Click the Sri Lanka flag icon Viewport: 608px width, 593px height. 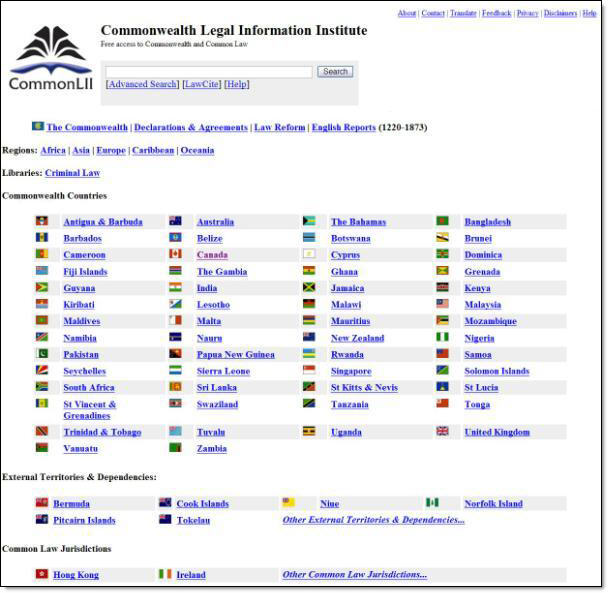click(x=175, y=387)
